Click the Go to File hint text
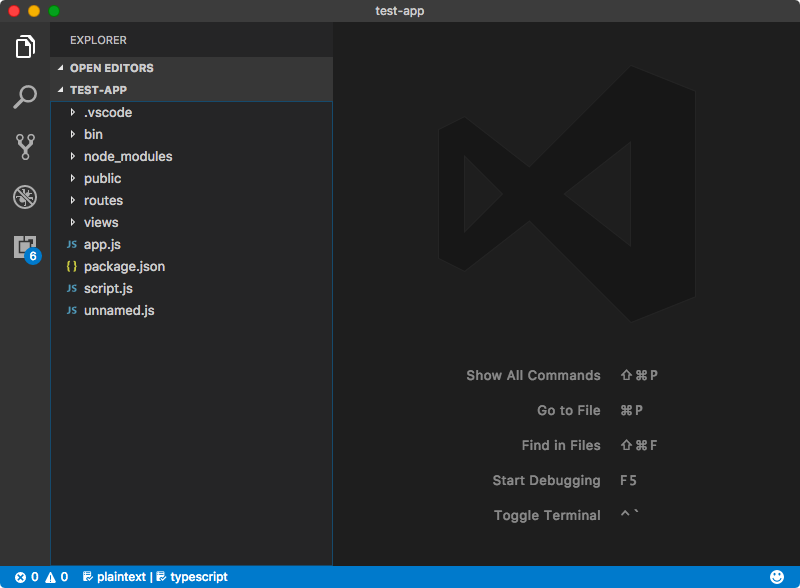Viewport: 800px width, 588px height. [x=568, y=410]
